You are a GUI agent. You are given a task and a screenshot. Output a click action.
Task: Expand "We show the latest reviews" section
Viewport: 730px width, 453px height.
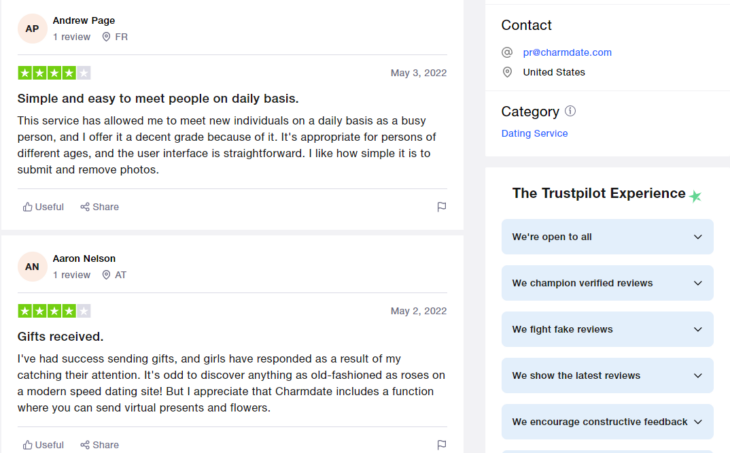coord(607,376)
